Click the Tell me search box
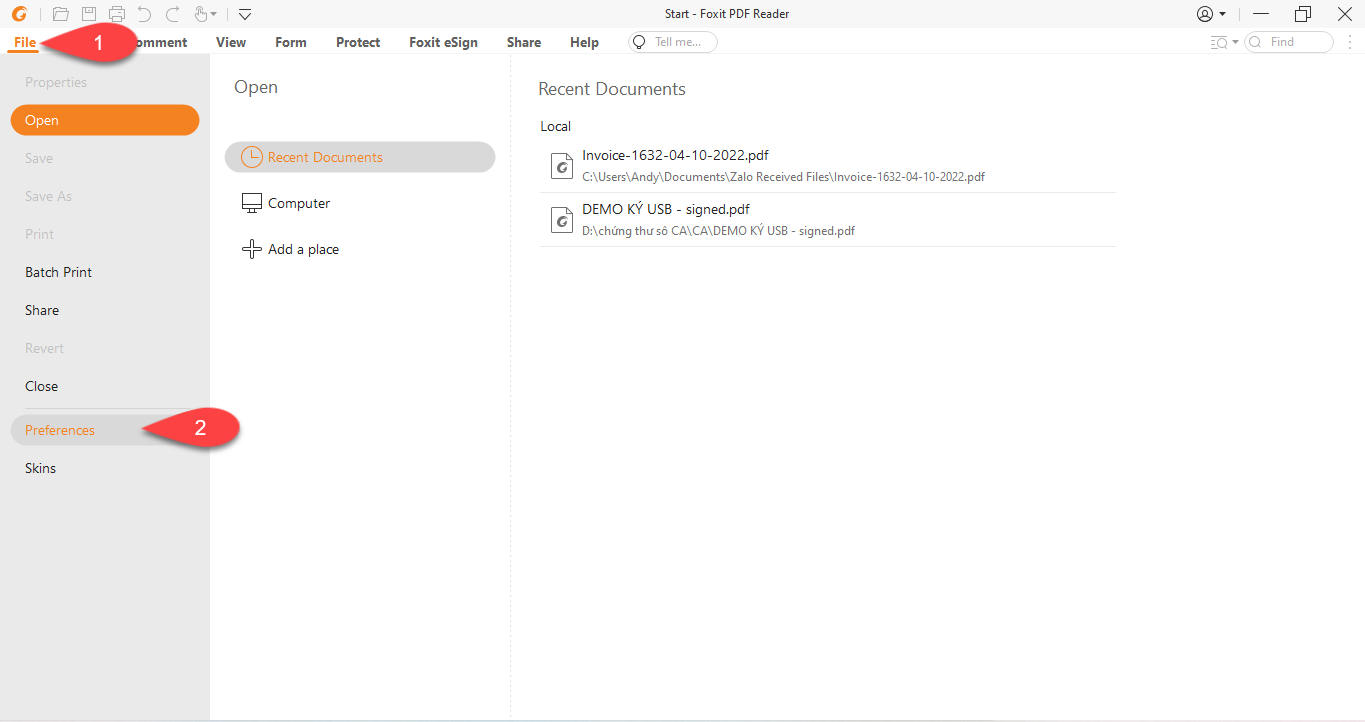Screen dimensions: 1365x722 [x=672, y=42]
